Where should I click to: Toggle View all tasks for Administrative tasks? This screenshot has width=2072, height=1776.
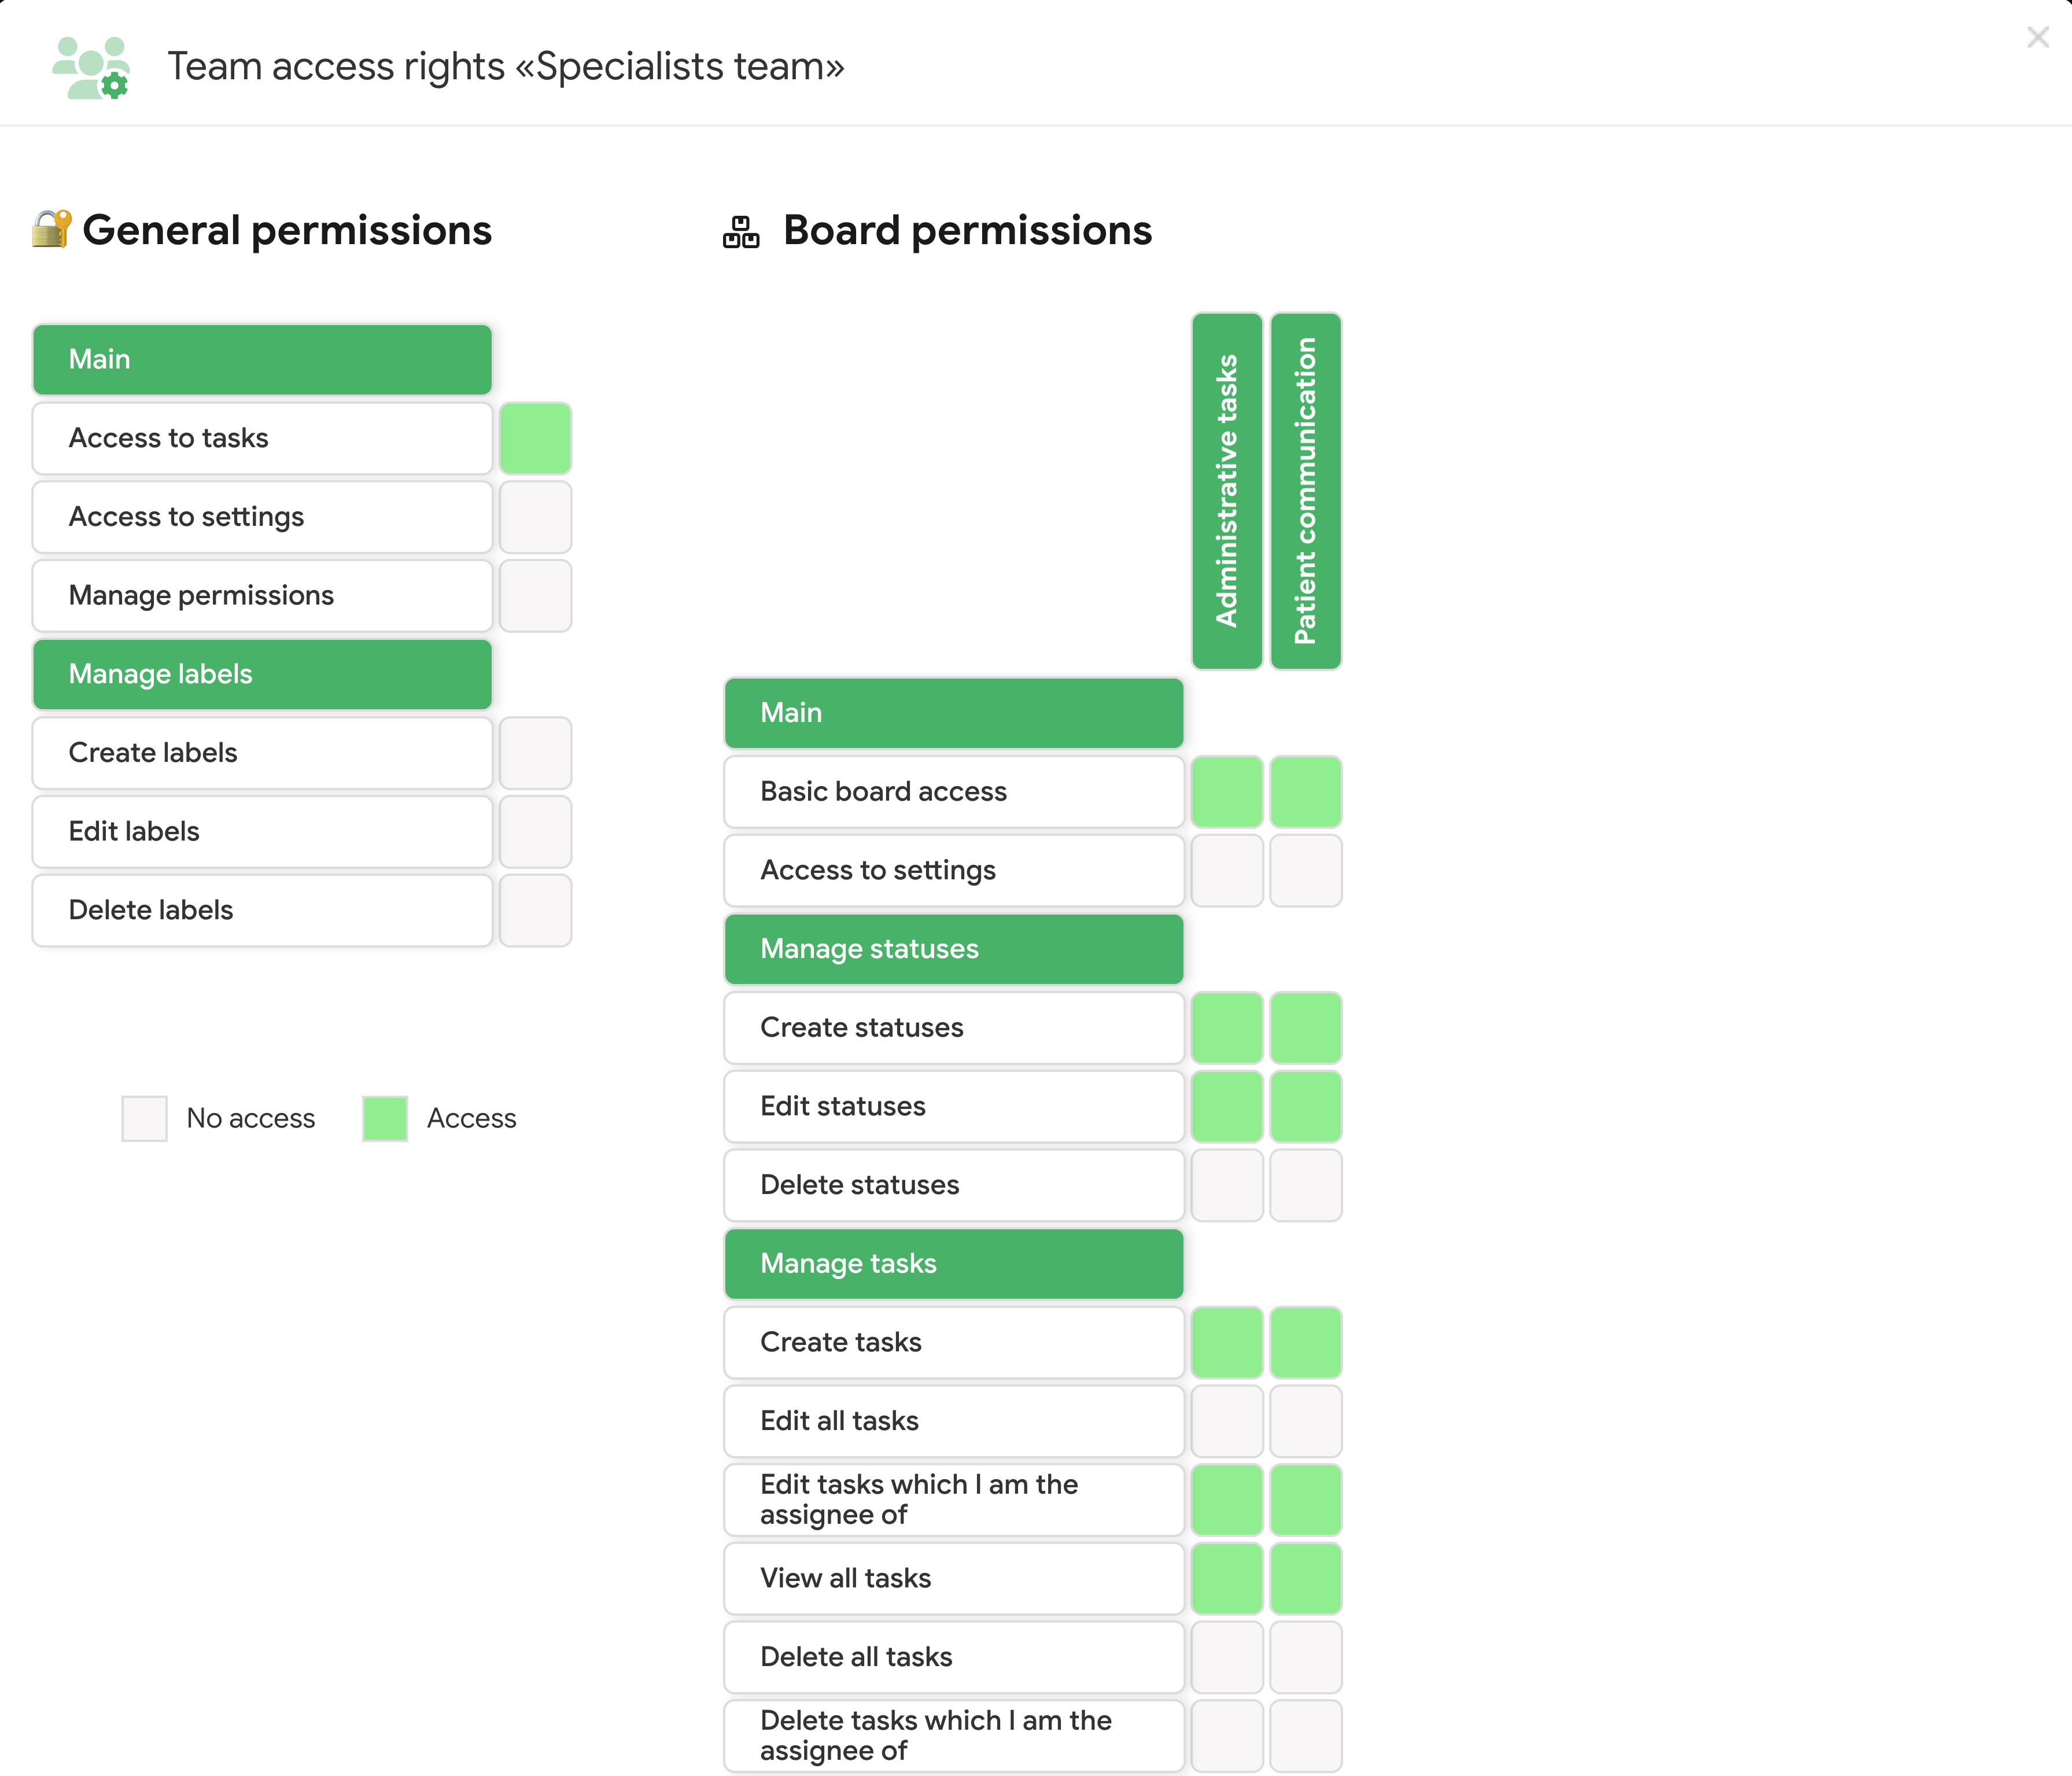pos(1227,1579)
